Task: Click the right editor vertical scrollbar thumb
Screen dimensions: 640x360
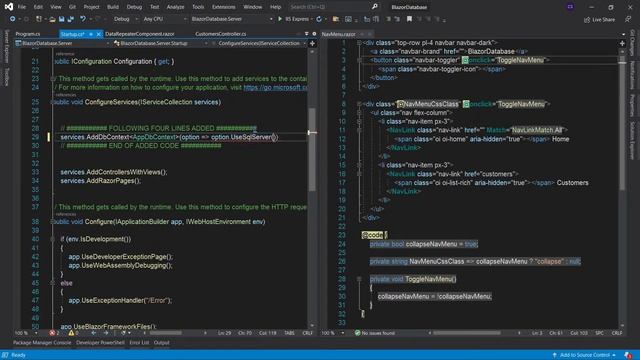Action: [x=622, y=122]
